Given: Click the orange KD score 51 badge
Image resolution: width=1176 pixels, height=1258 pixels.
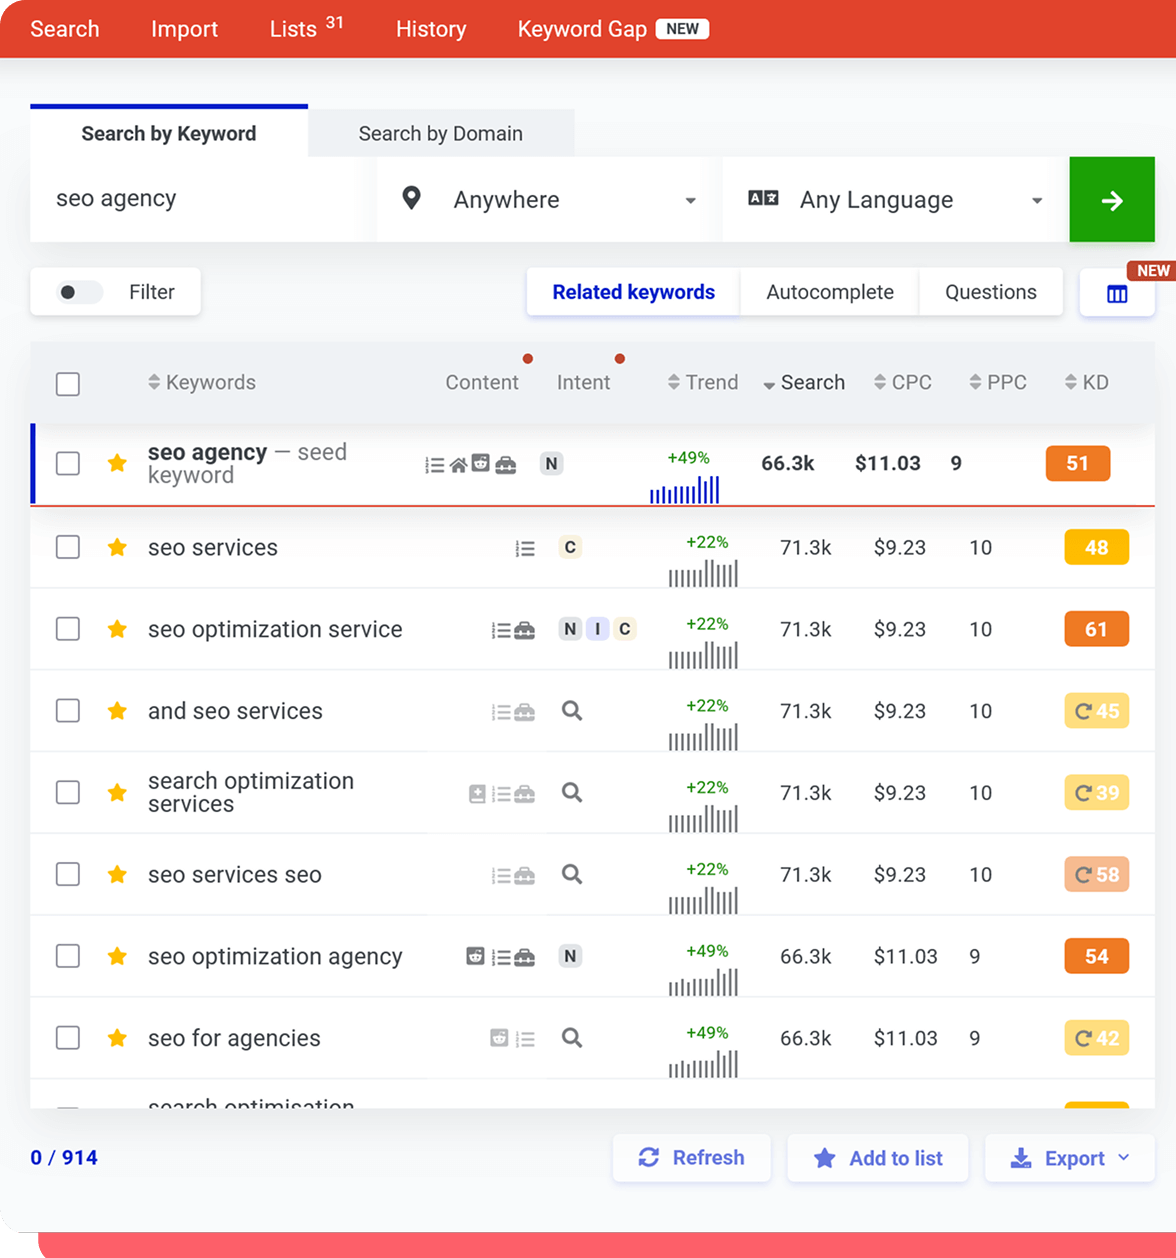Looking at the screenshot, I should [1077, 463].
